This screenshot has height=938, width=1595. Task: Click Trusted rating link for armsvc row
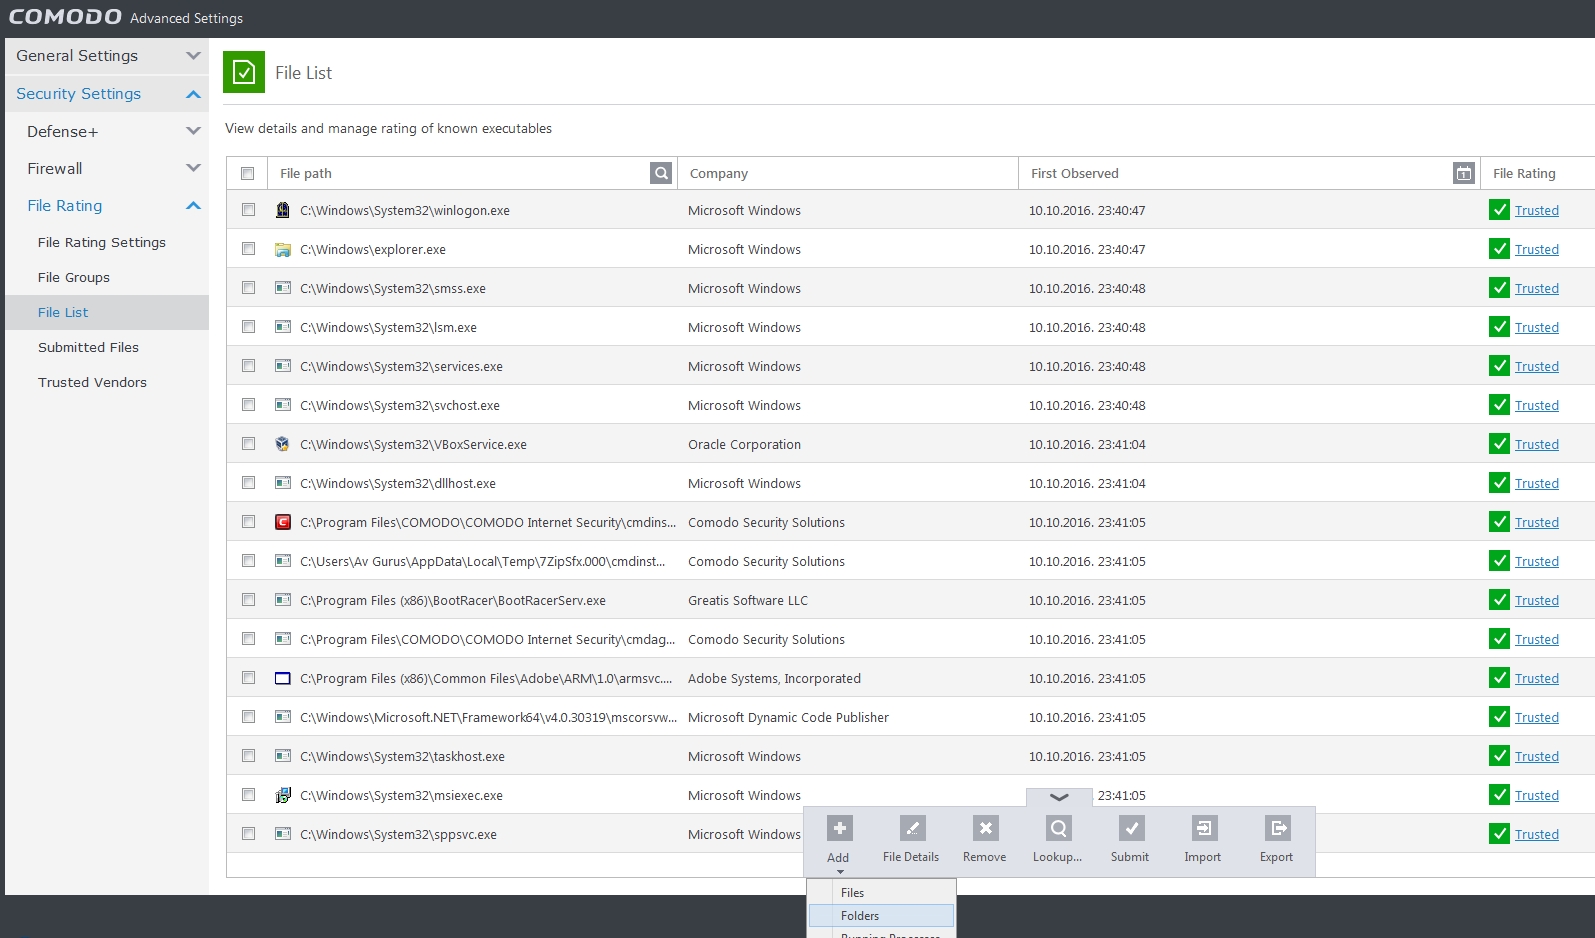coord(1537,678)
